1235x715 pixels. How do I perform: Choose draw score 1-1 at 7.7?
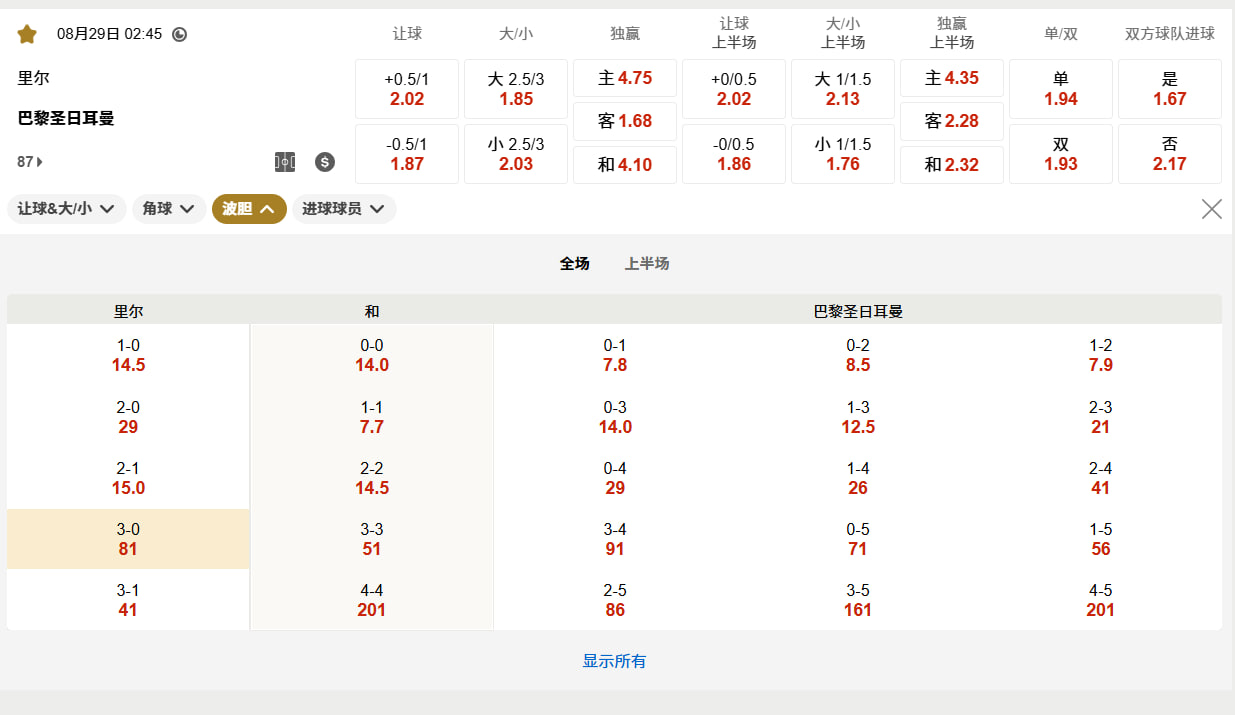(x=372, y=417)
